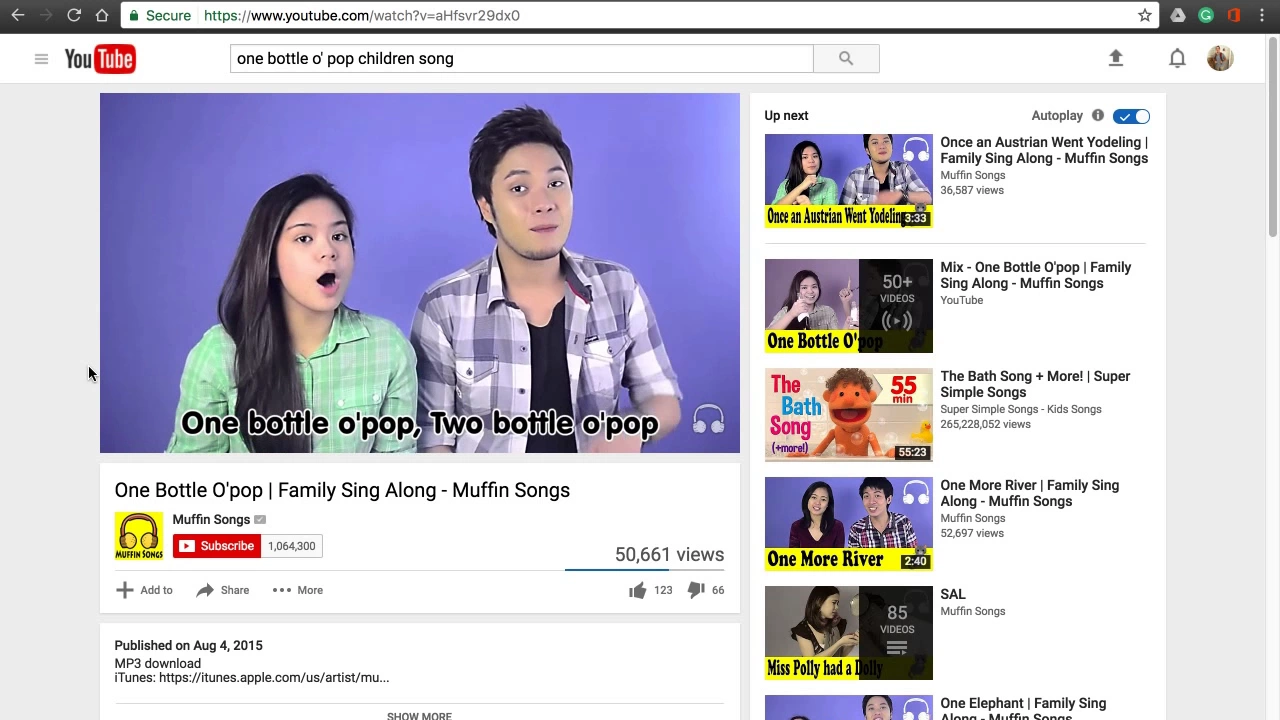Open the Mix - One Bottle O'pop thumbnail
The width and height of the screenshot is (1280, 720).
coord(848,306)
